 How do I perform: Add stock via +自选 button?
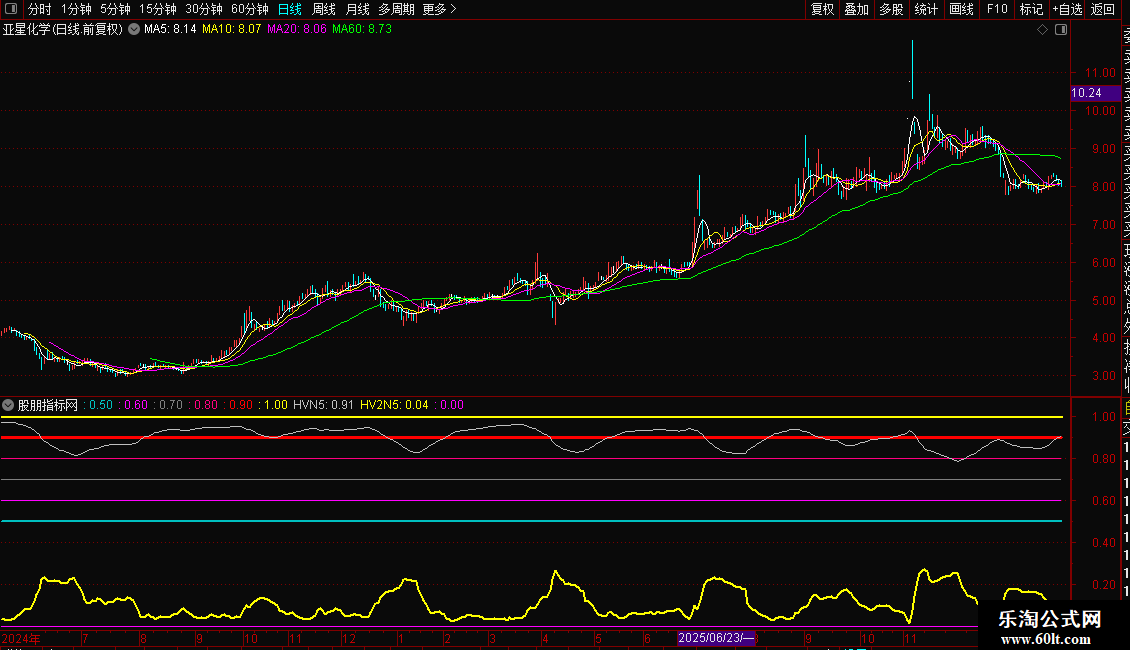pyautogui.click(x=1067, y=9)
